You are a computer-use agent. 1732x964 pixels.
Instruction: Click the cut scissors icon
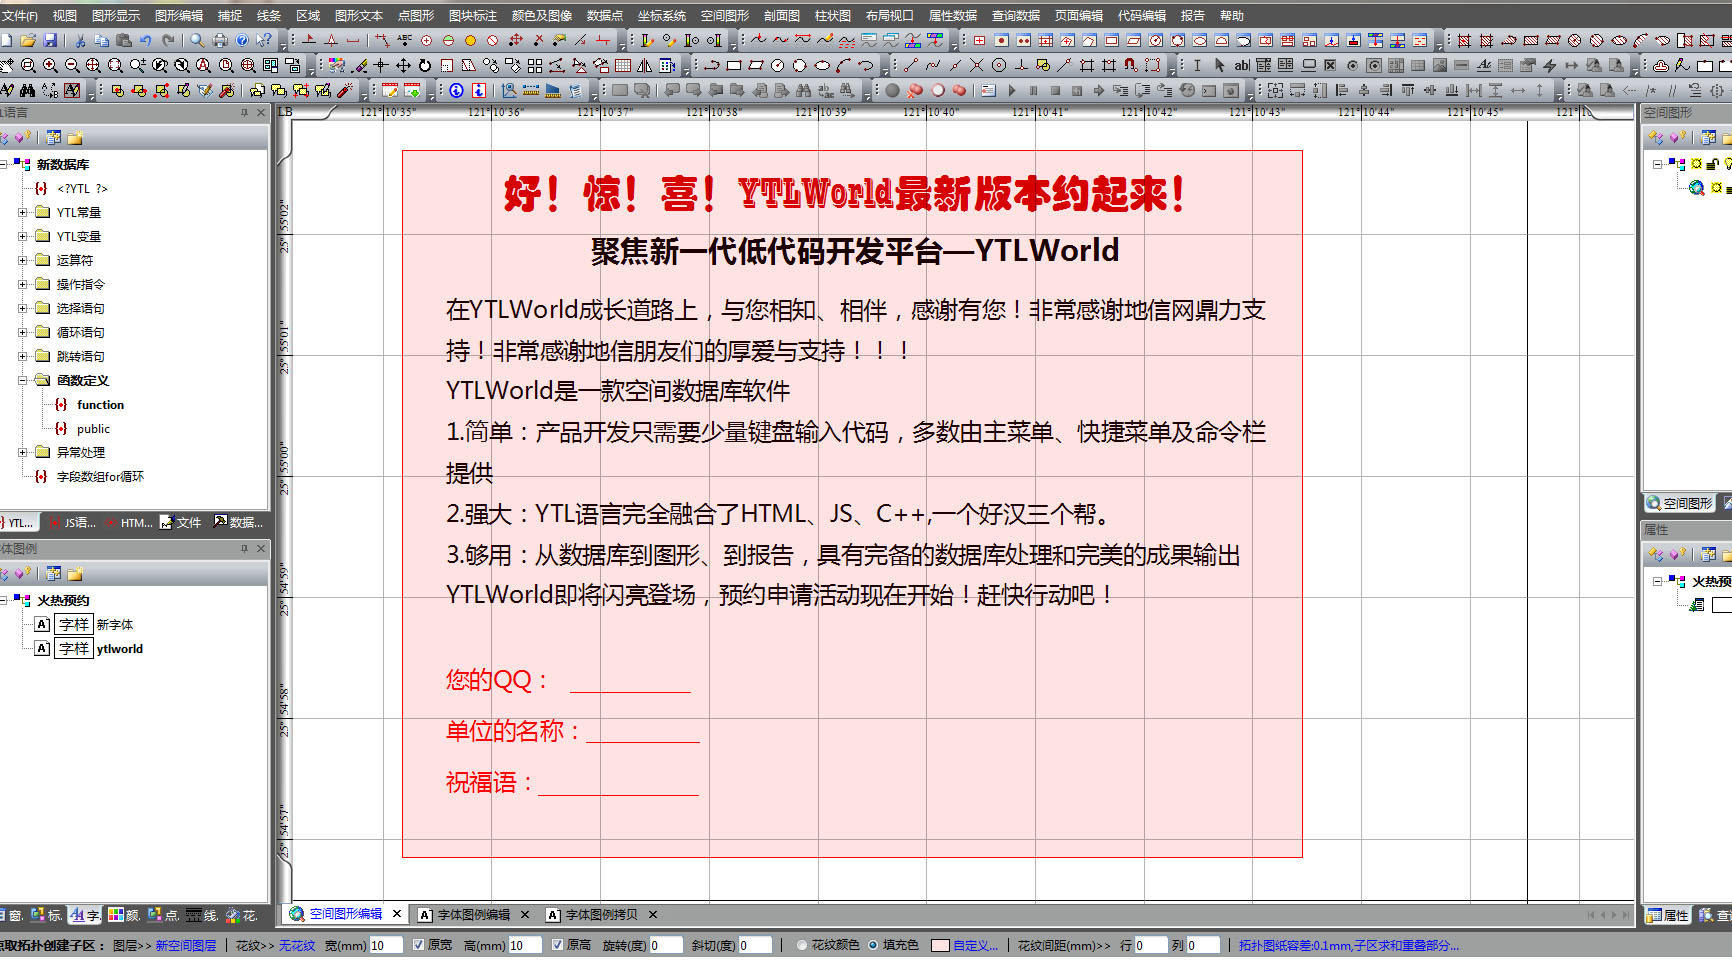point(80,40)
